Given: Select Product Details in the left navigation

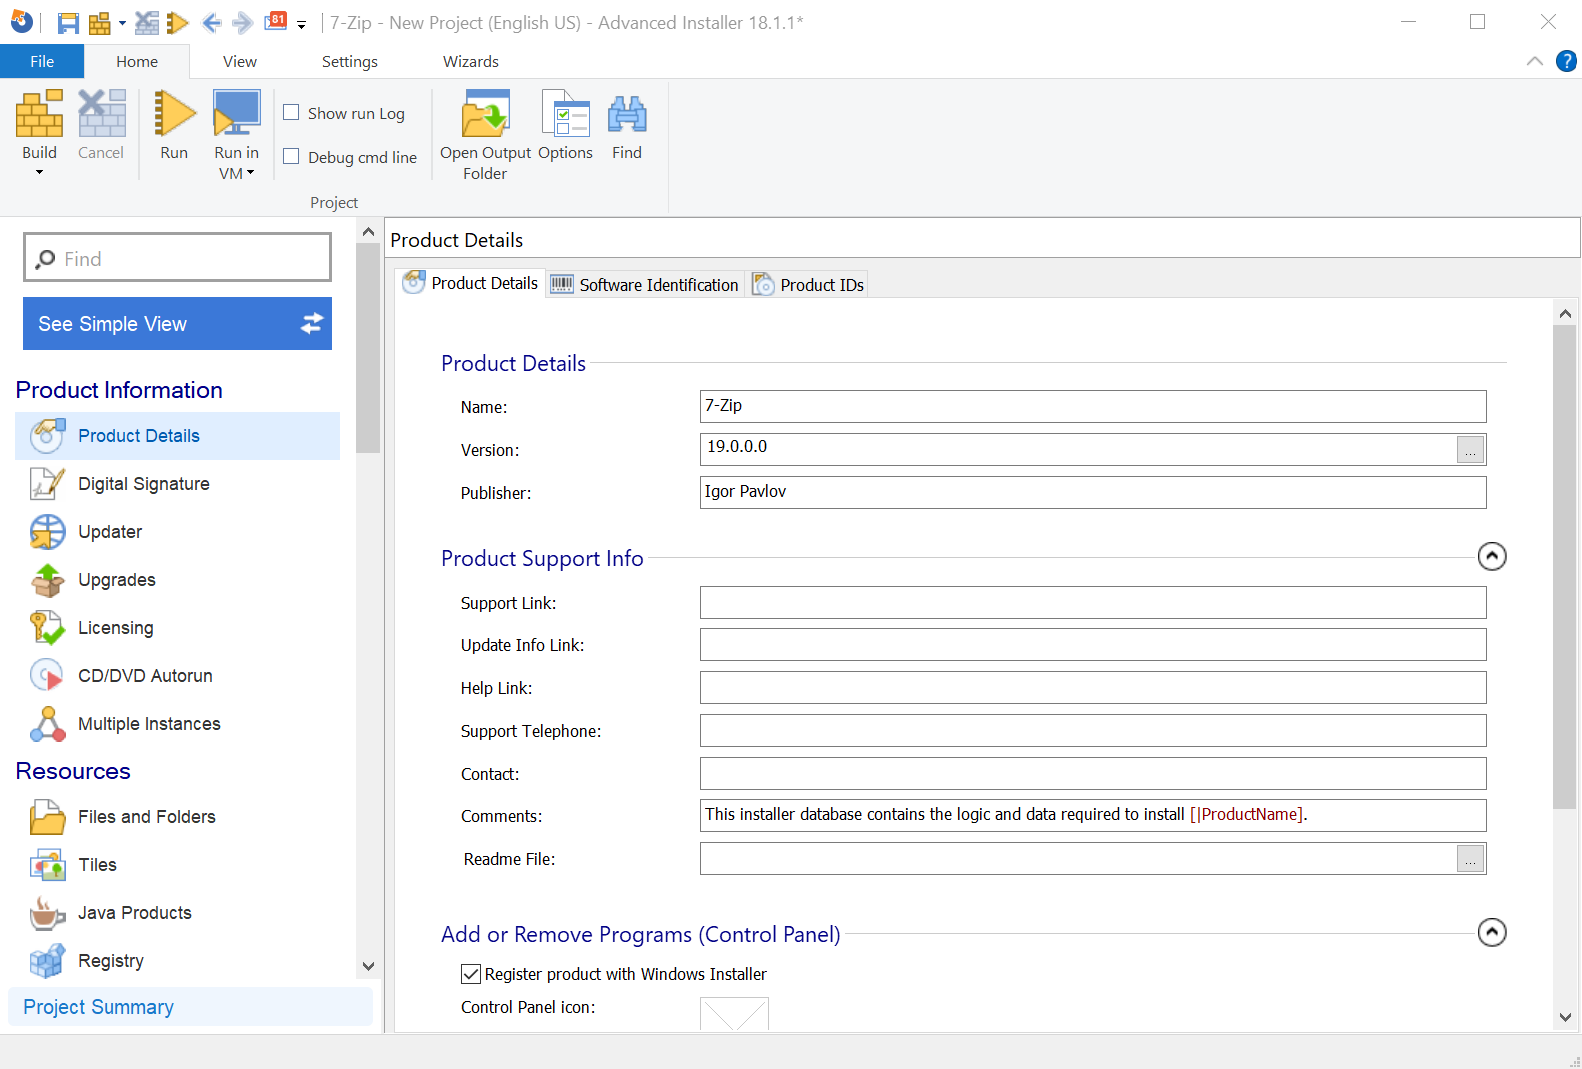Looking at the screenshot, I should click(x=177, y=436).
